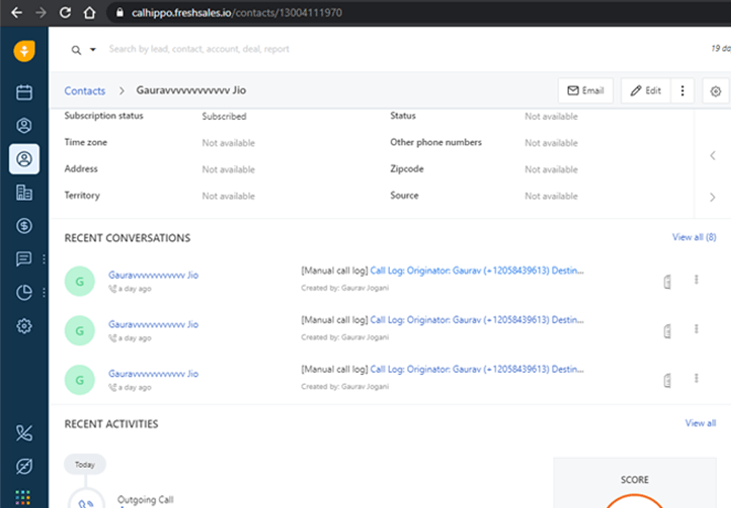
Task: Click the phone dialer icon in sidebar
Action: 24,433
